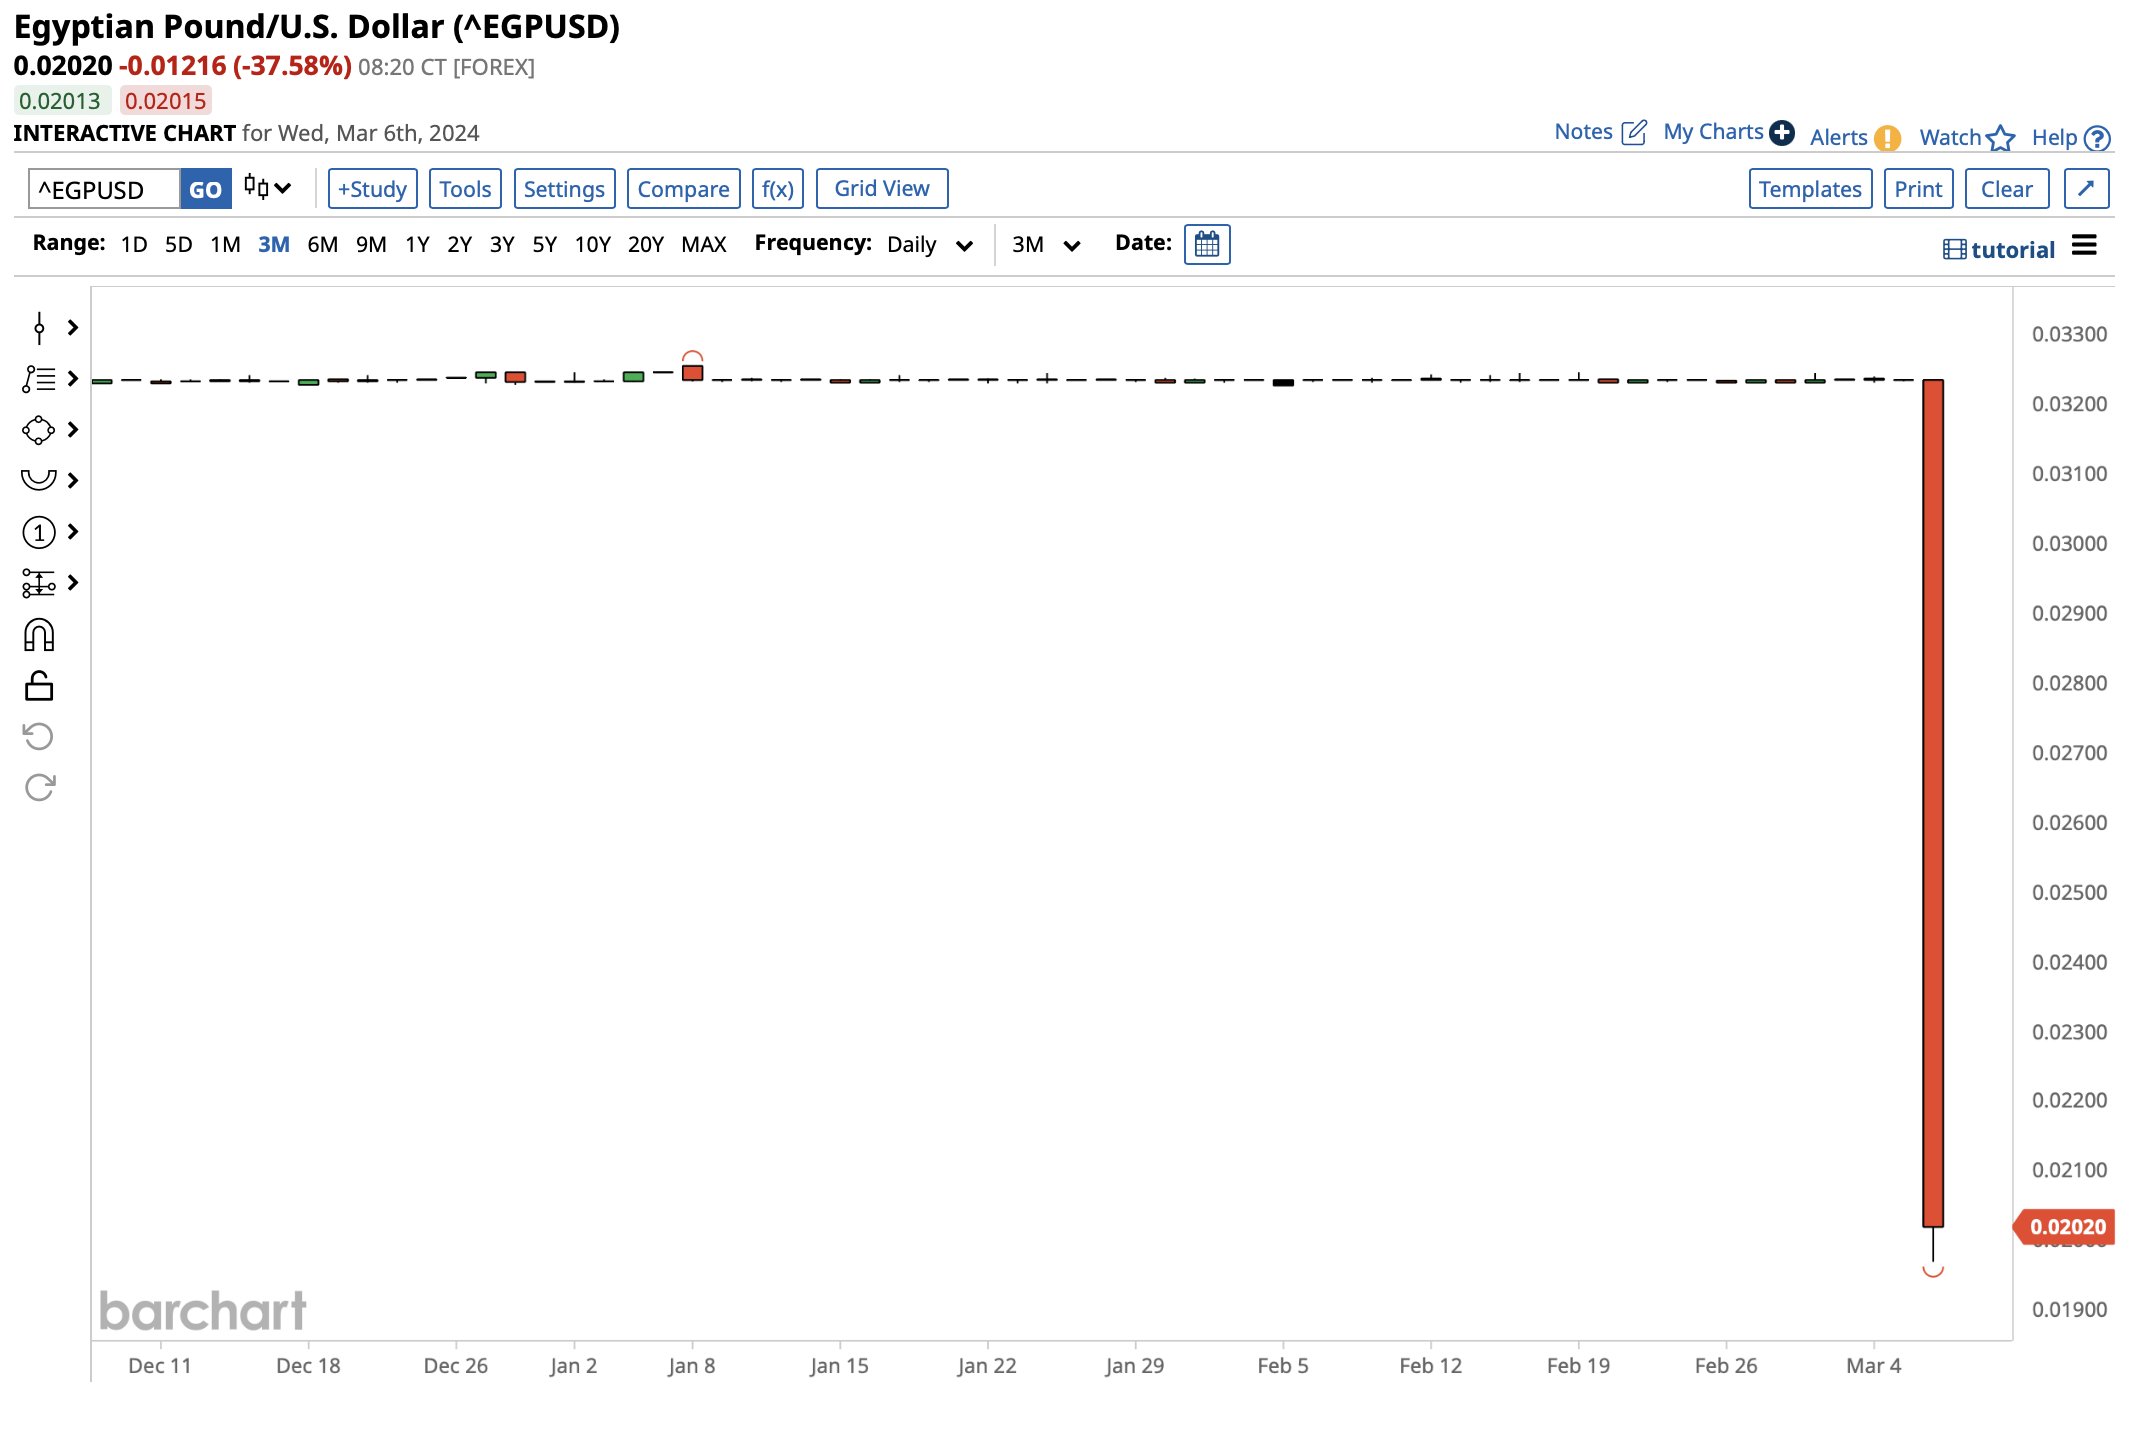Open the Date calendar picker
The image size is (2138, 1430).
coord(1208,244)
